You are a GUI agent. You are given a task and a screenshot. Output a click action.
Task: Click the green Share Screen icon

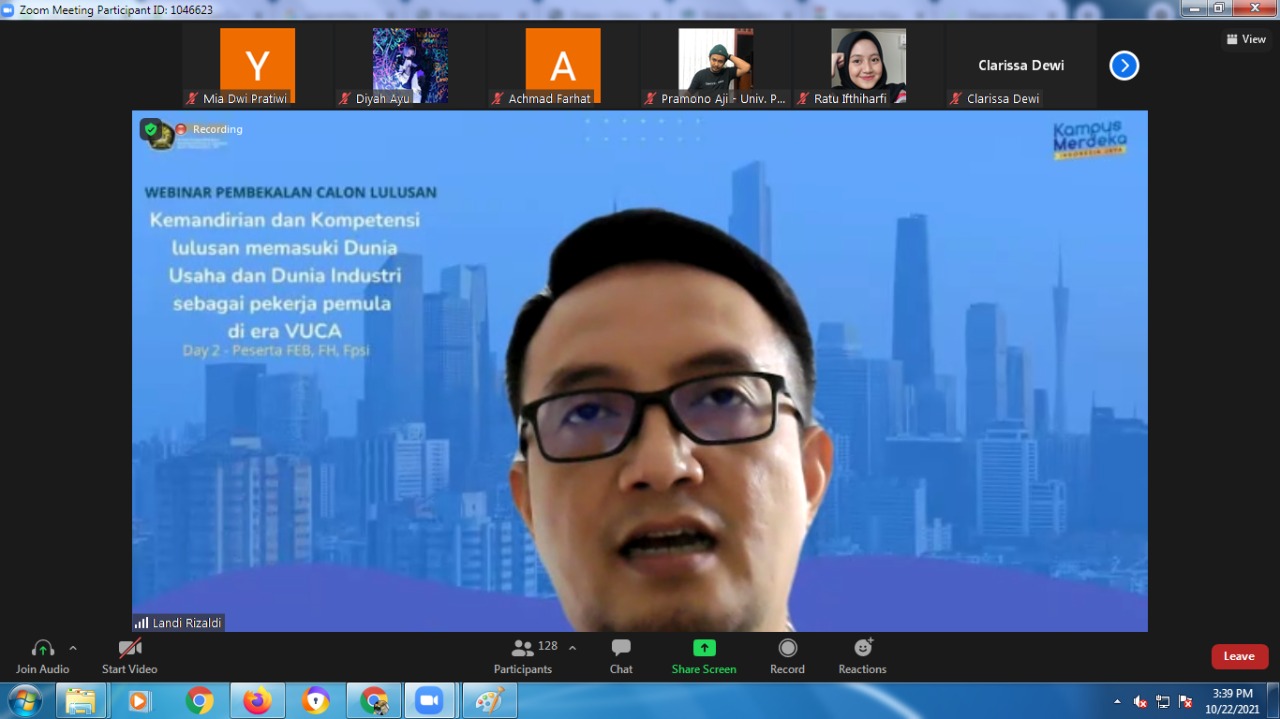tap(704, 648)
